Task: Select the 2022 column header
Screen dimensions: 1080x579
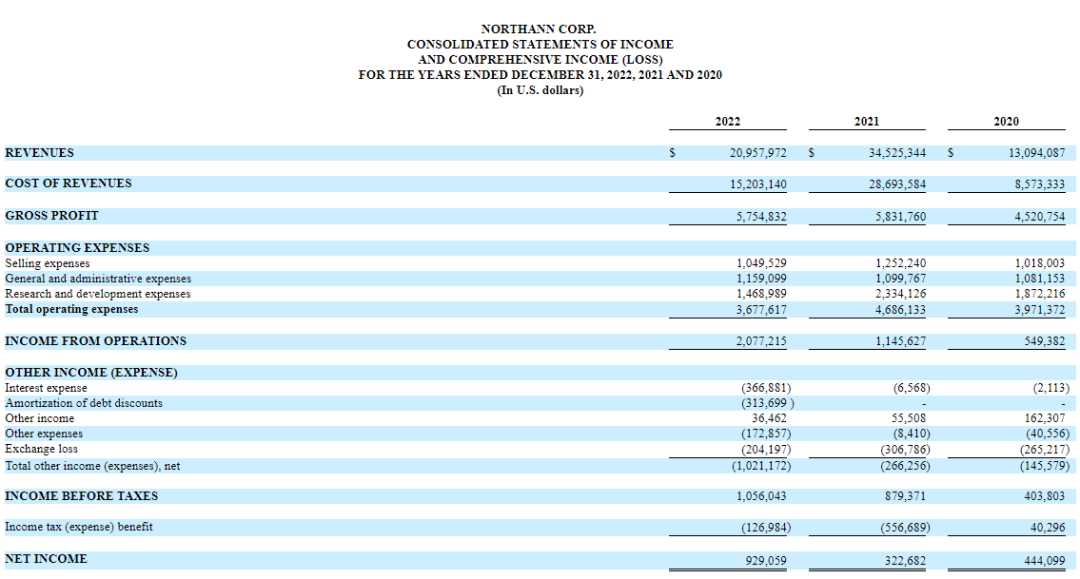Action: coord(727,121)
